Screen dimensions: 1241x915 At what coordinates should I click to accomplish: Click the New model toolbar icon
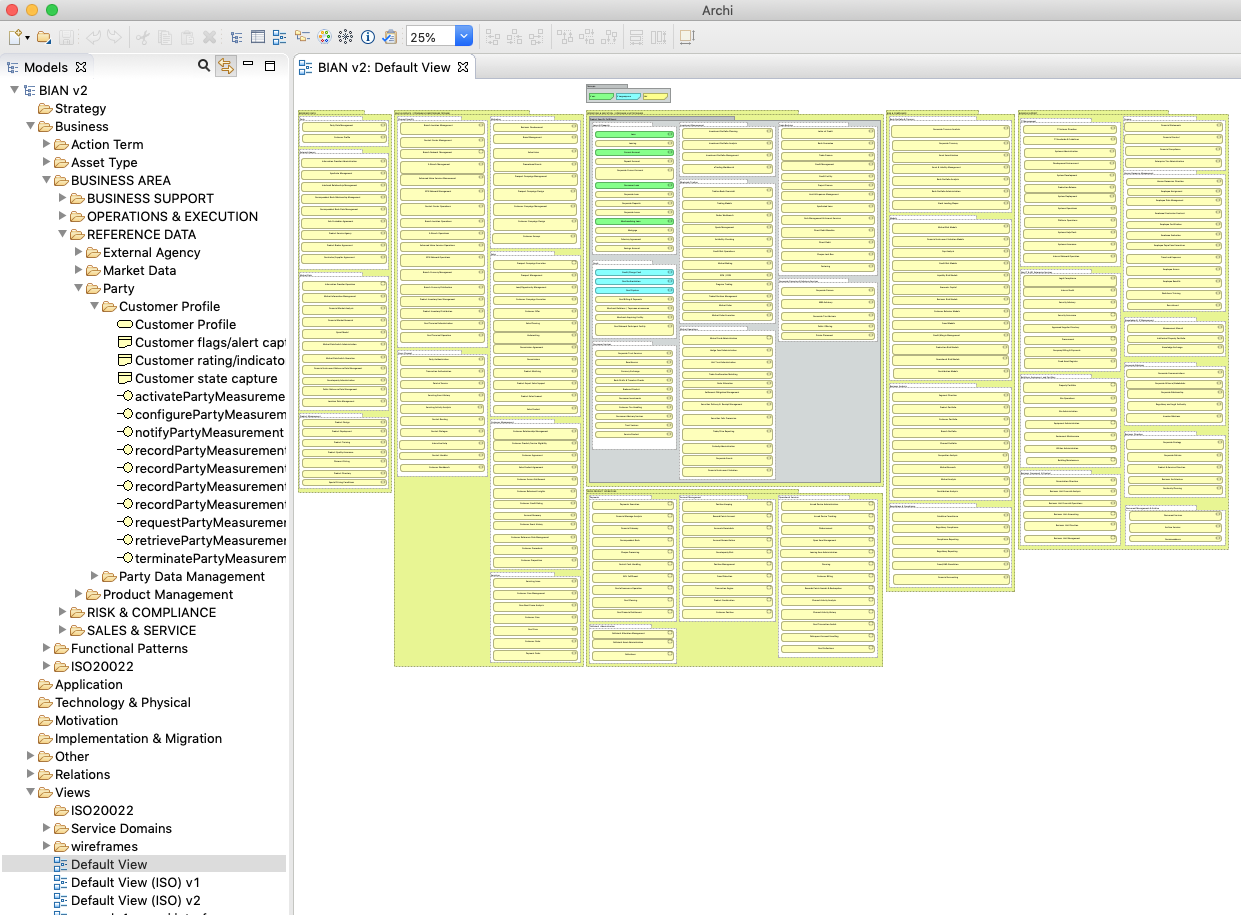coord(15,37)
